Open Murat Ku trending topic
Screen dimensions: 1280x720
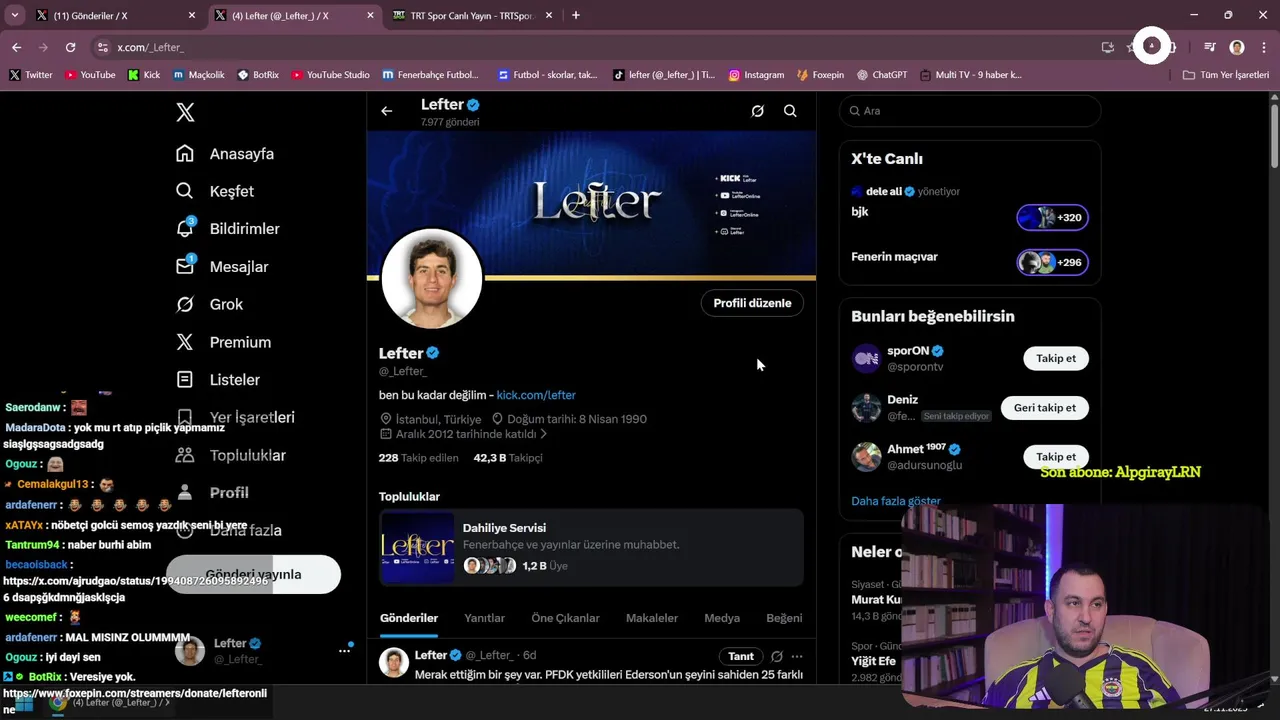coord(876,600)
